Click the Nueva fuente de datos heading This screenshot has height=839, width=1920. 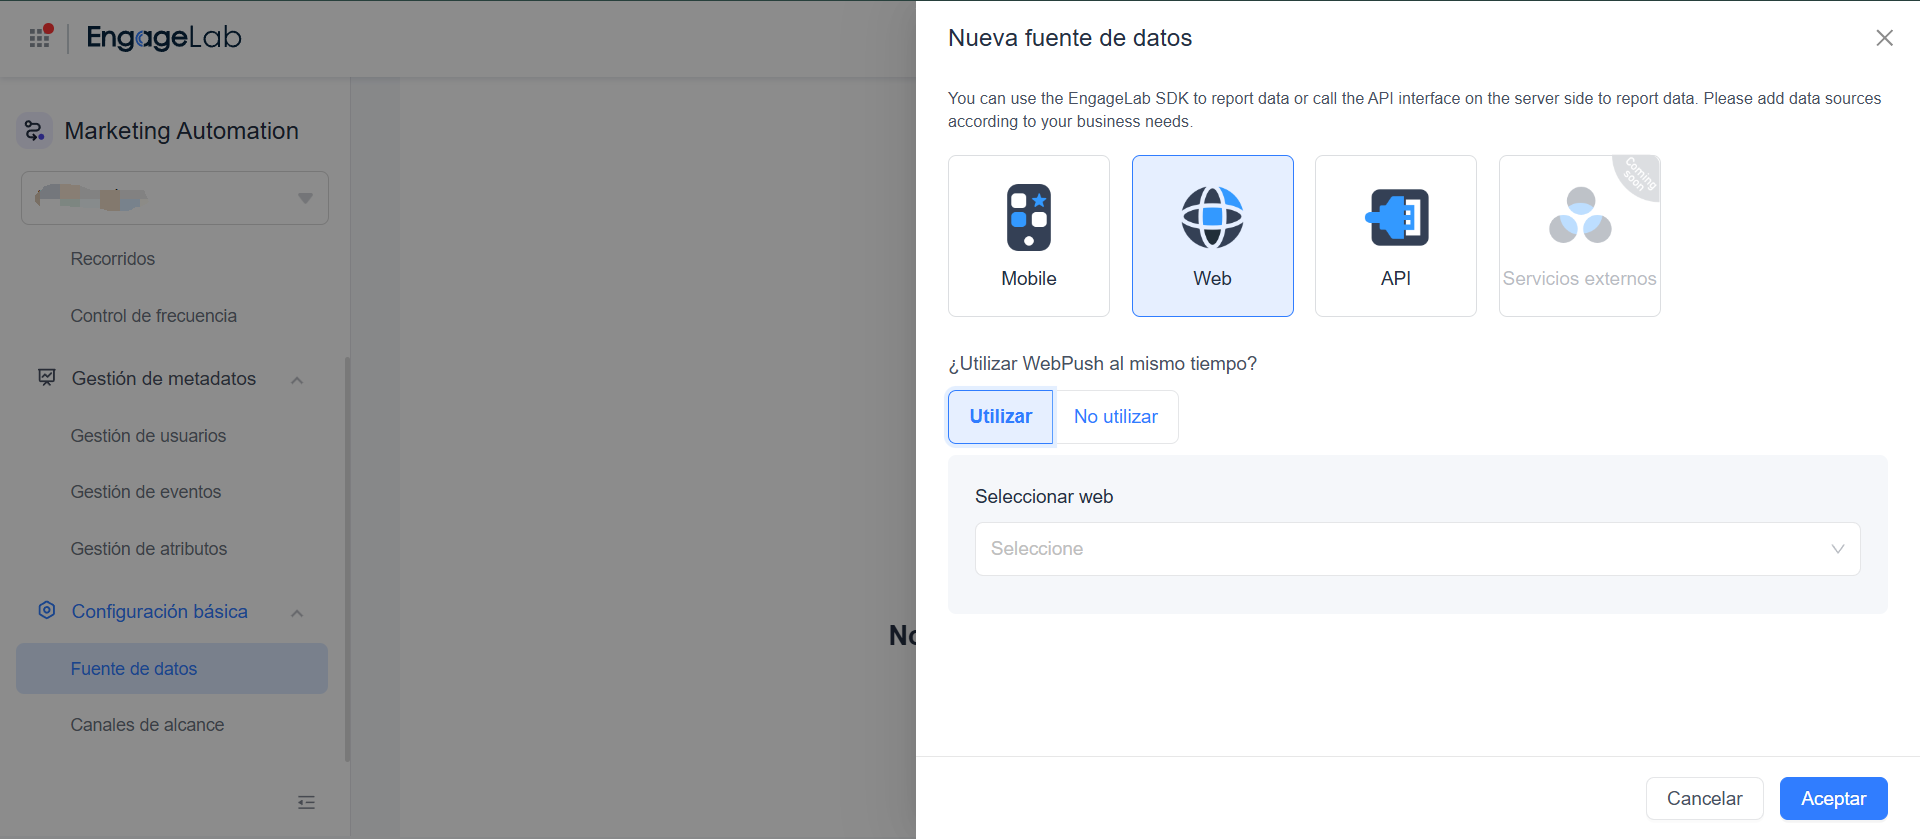[x=1070, y=38]
